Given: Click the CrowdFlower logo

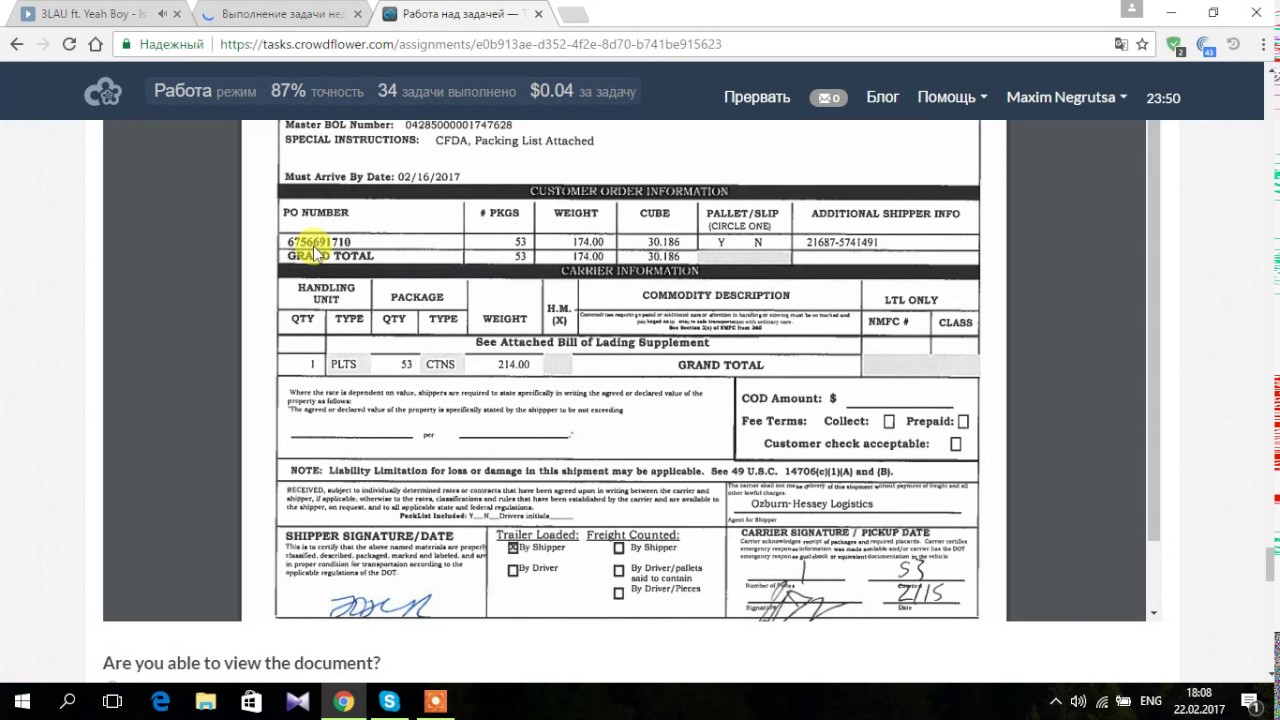Looking at the screenshot, I should click(102, 94).
